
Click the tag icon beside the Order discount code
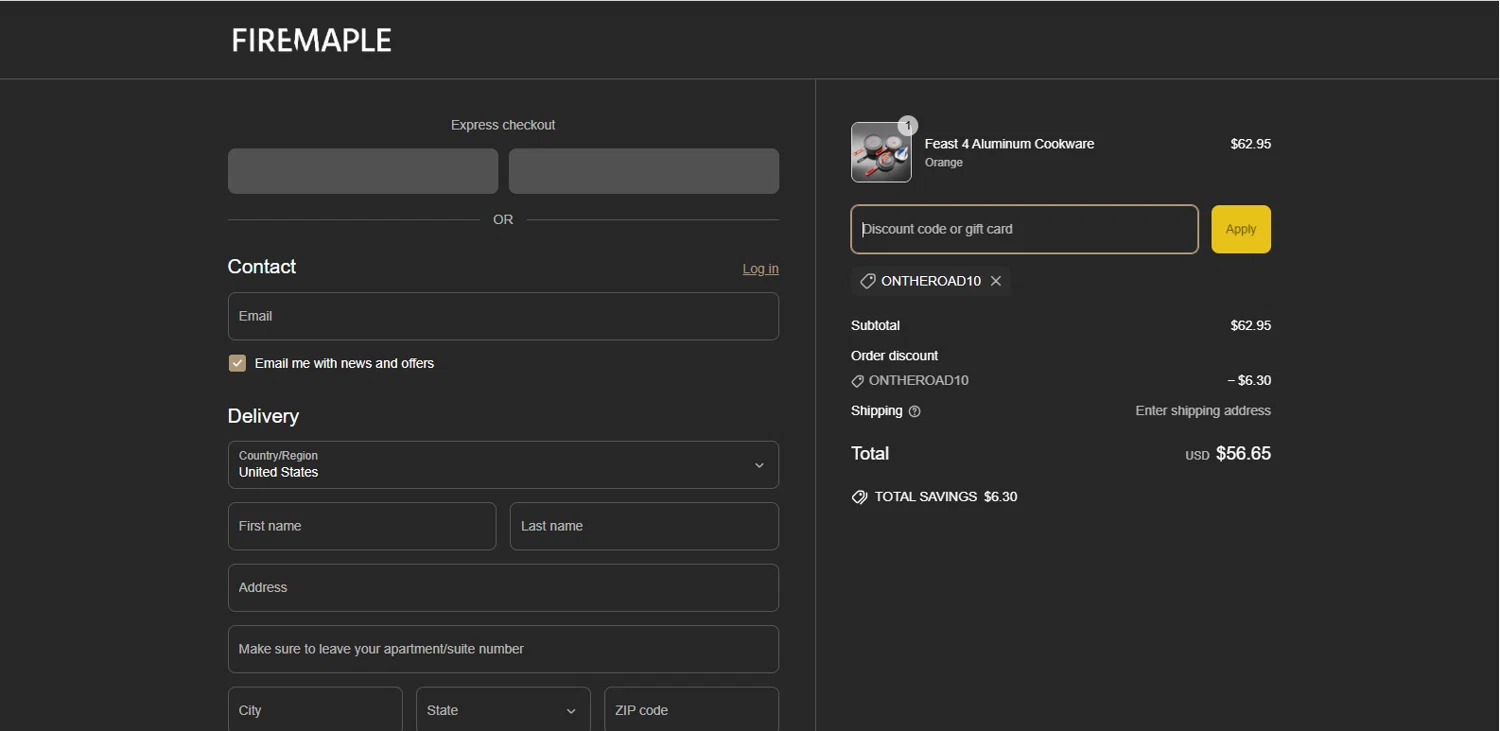point(857,381)
